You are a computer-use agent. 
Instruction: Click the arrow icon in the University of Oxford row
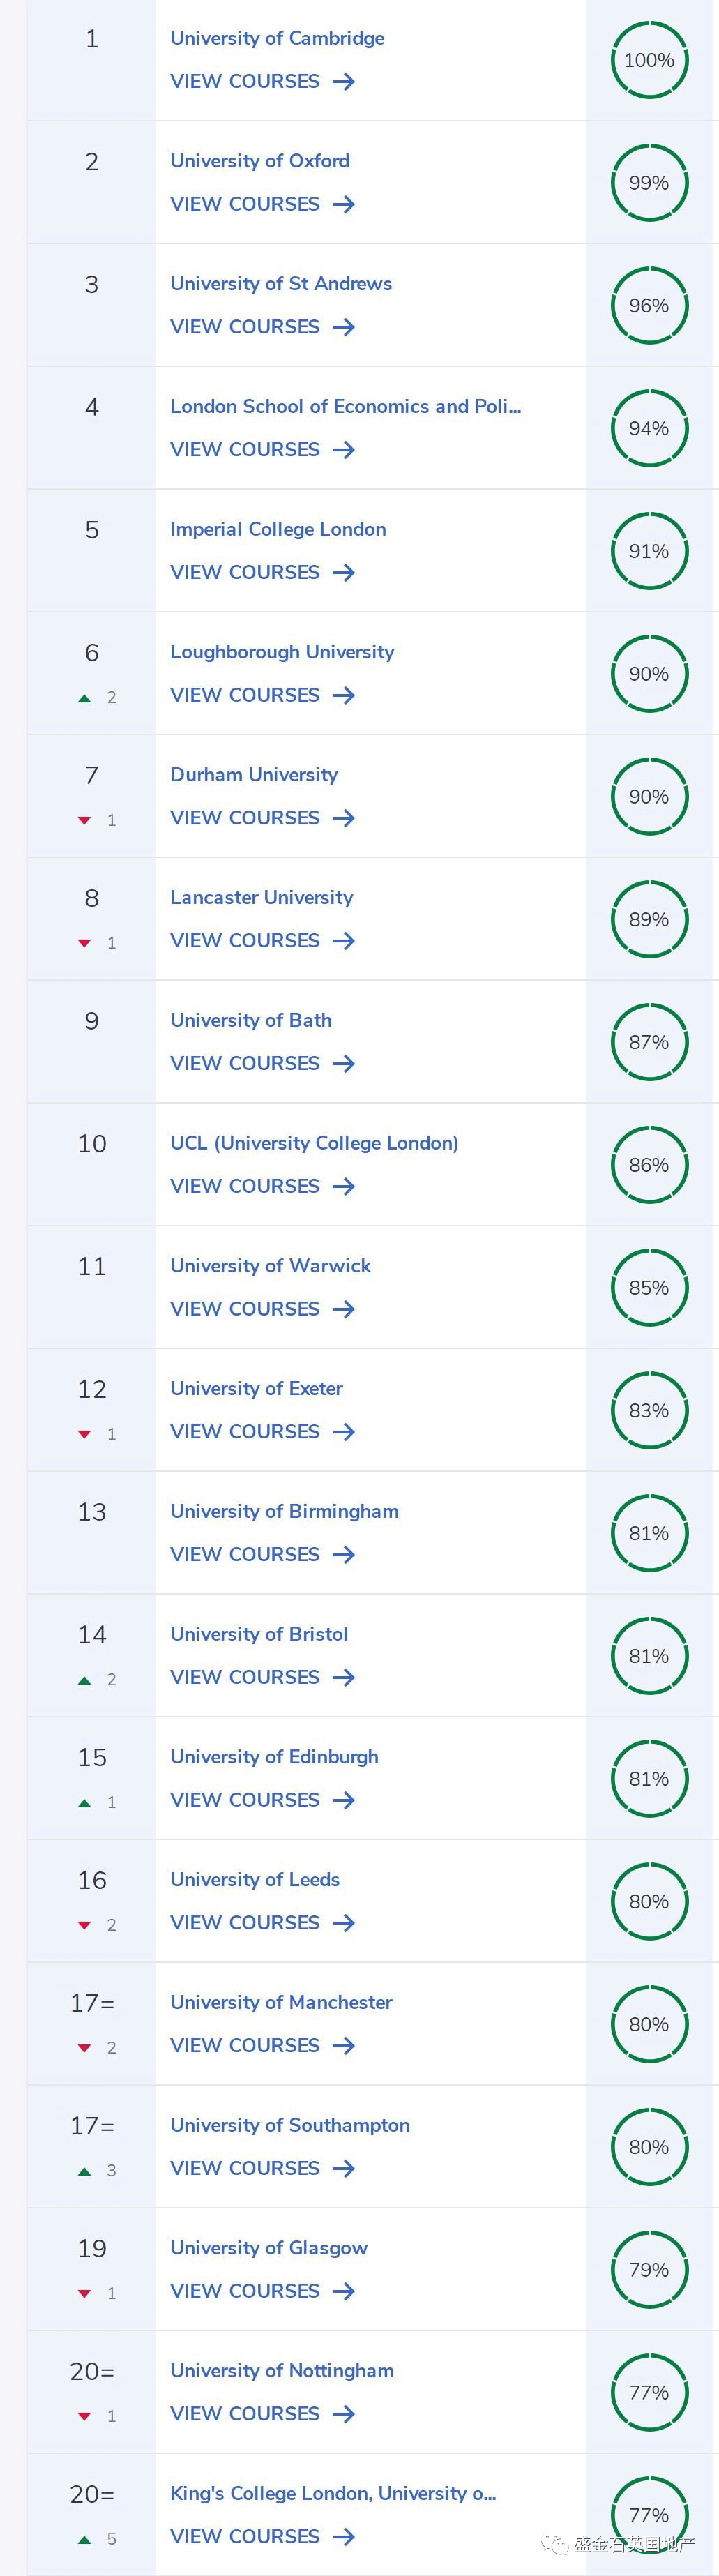344,204
